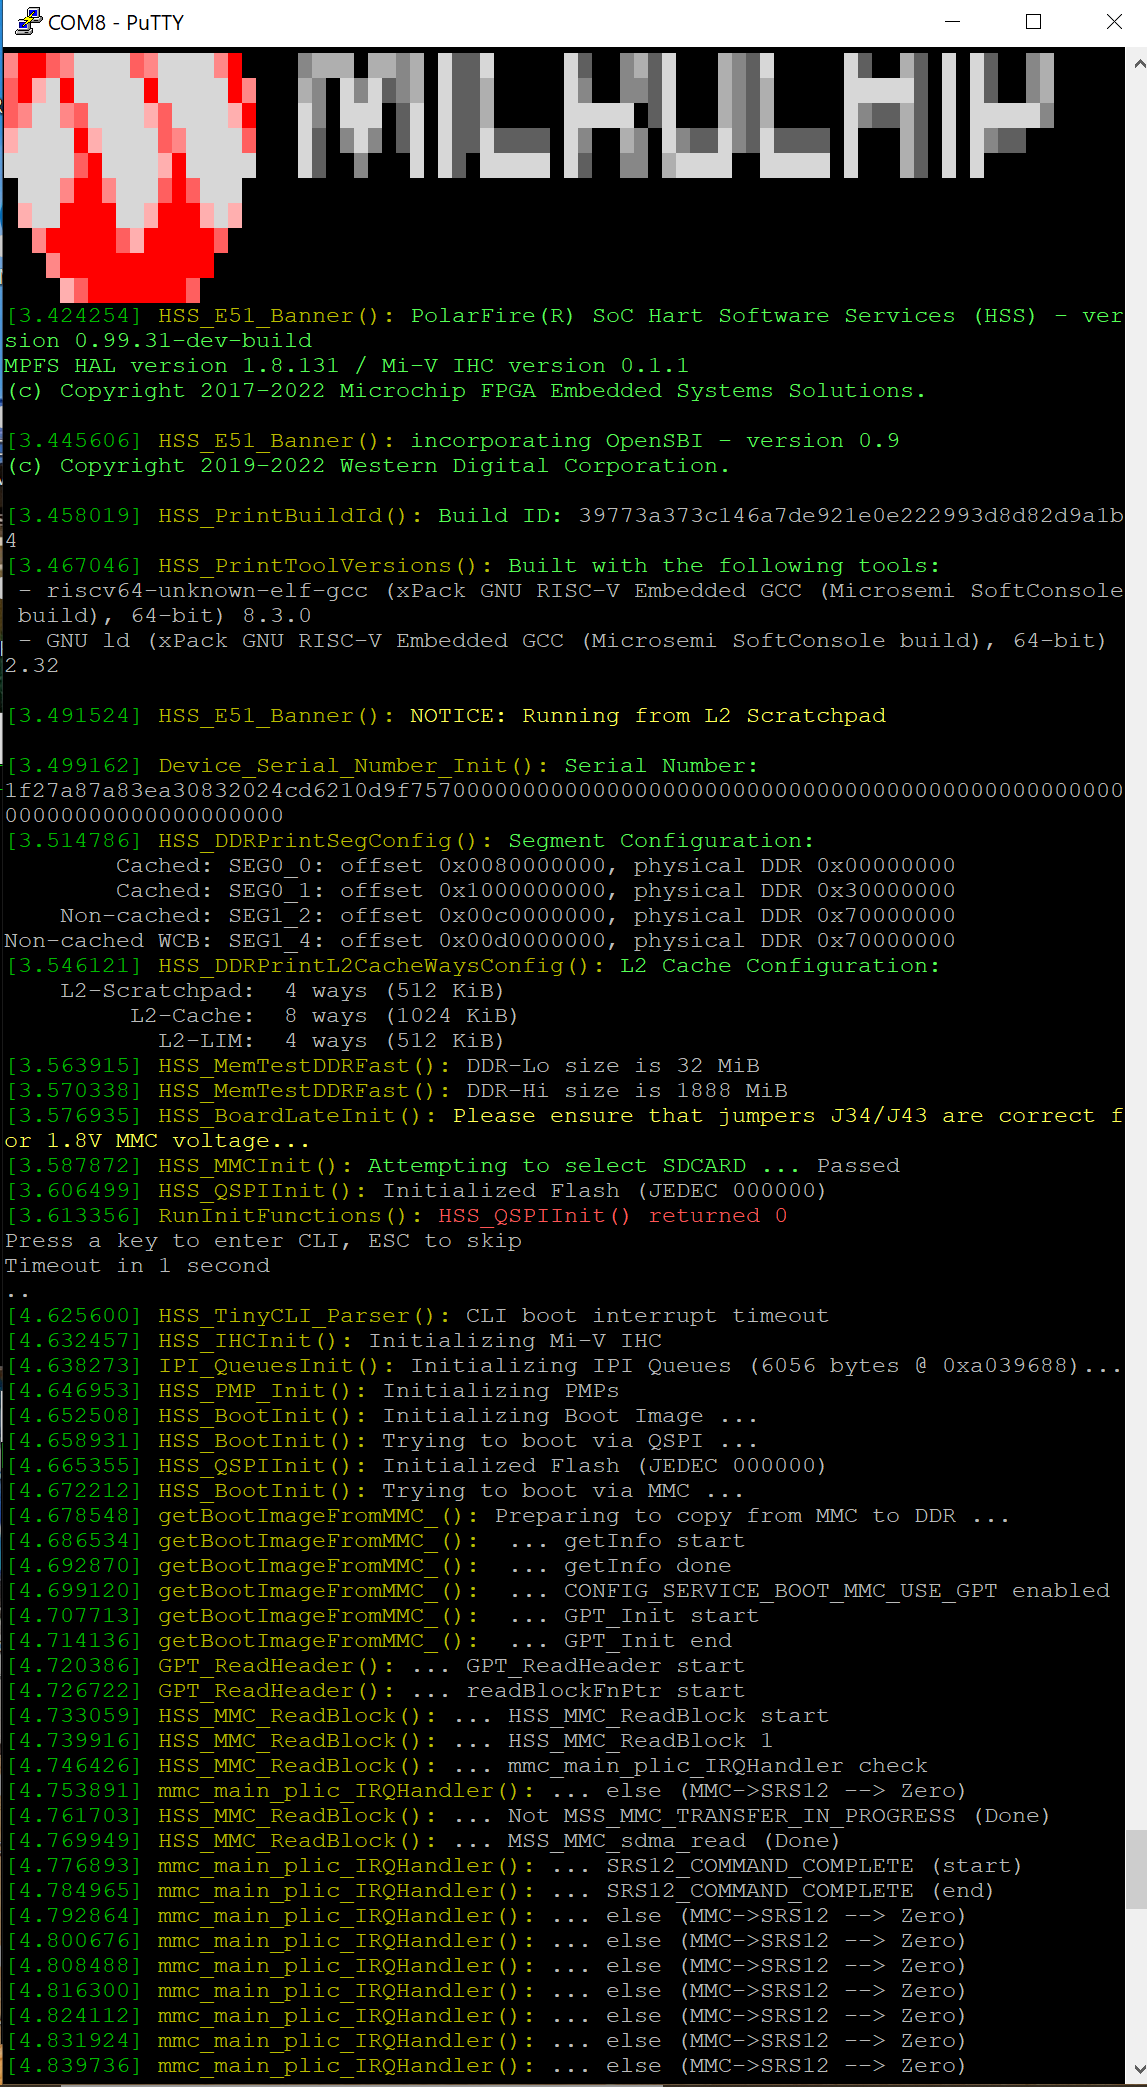
Task: Click the vertical scrollbar thumb
Action: [x=1138, y=1869]
